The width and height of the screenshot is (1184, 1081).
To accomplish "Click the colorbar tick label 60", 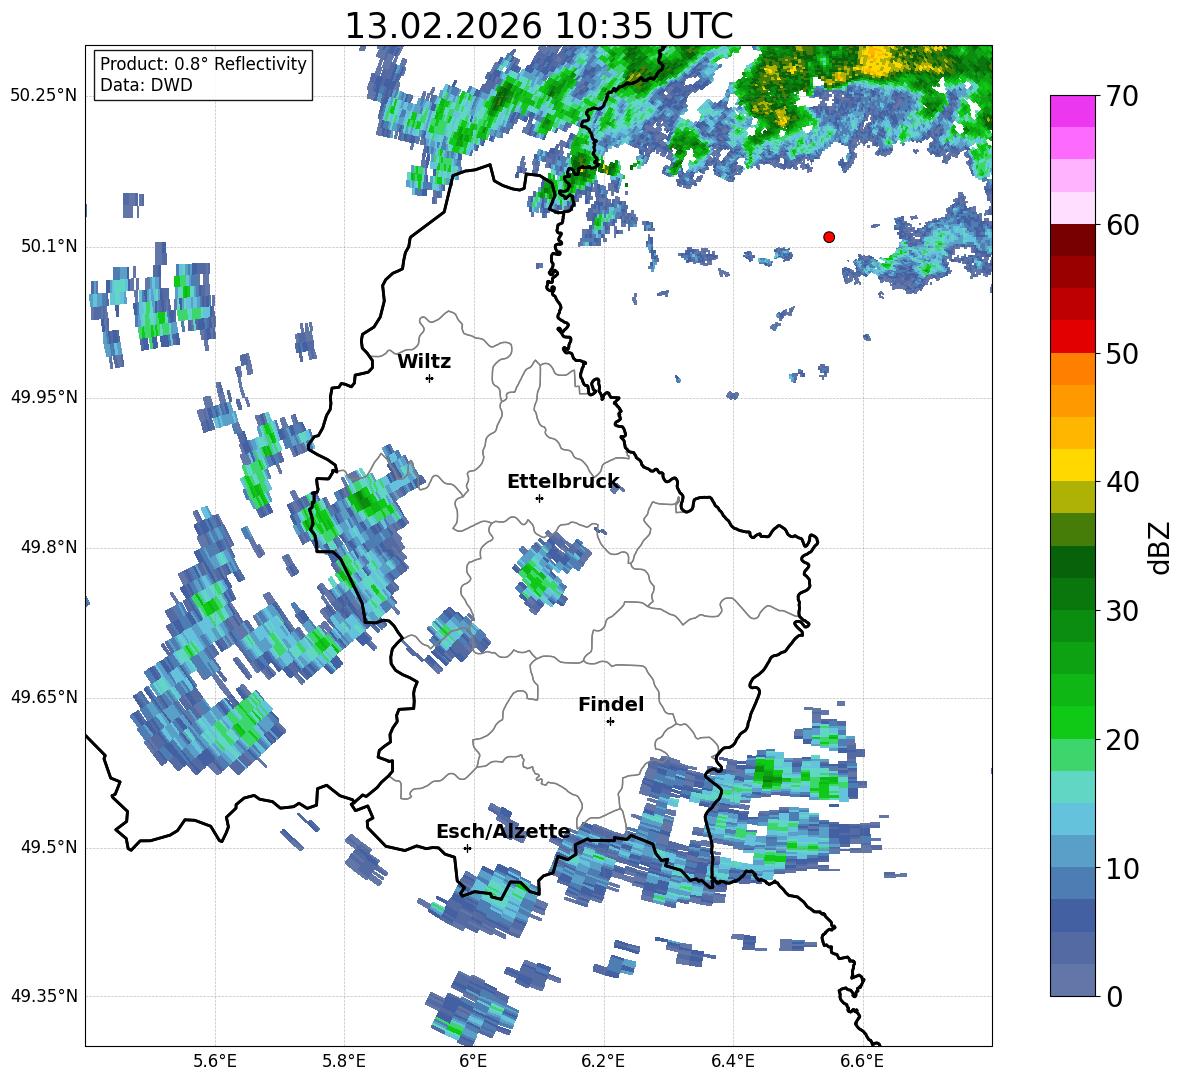I will coord(1121,225).
